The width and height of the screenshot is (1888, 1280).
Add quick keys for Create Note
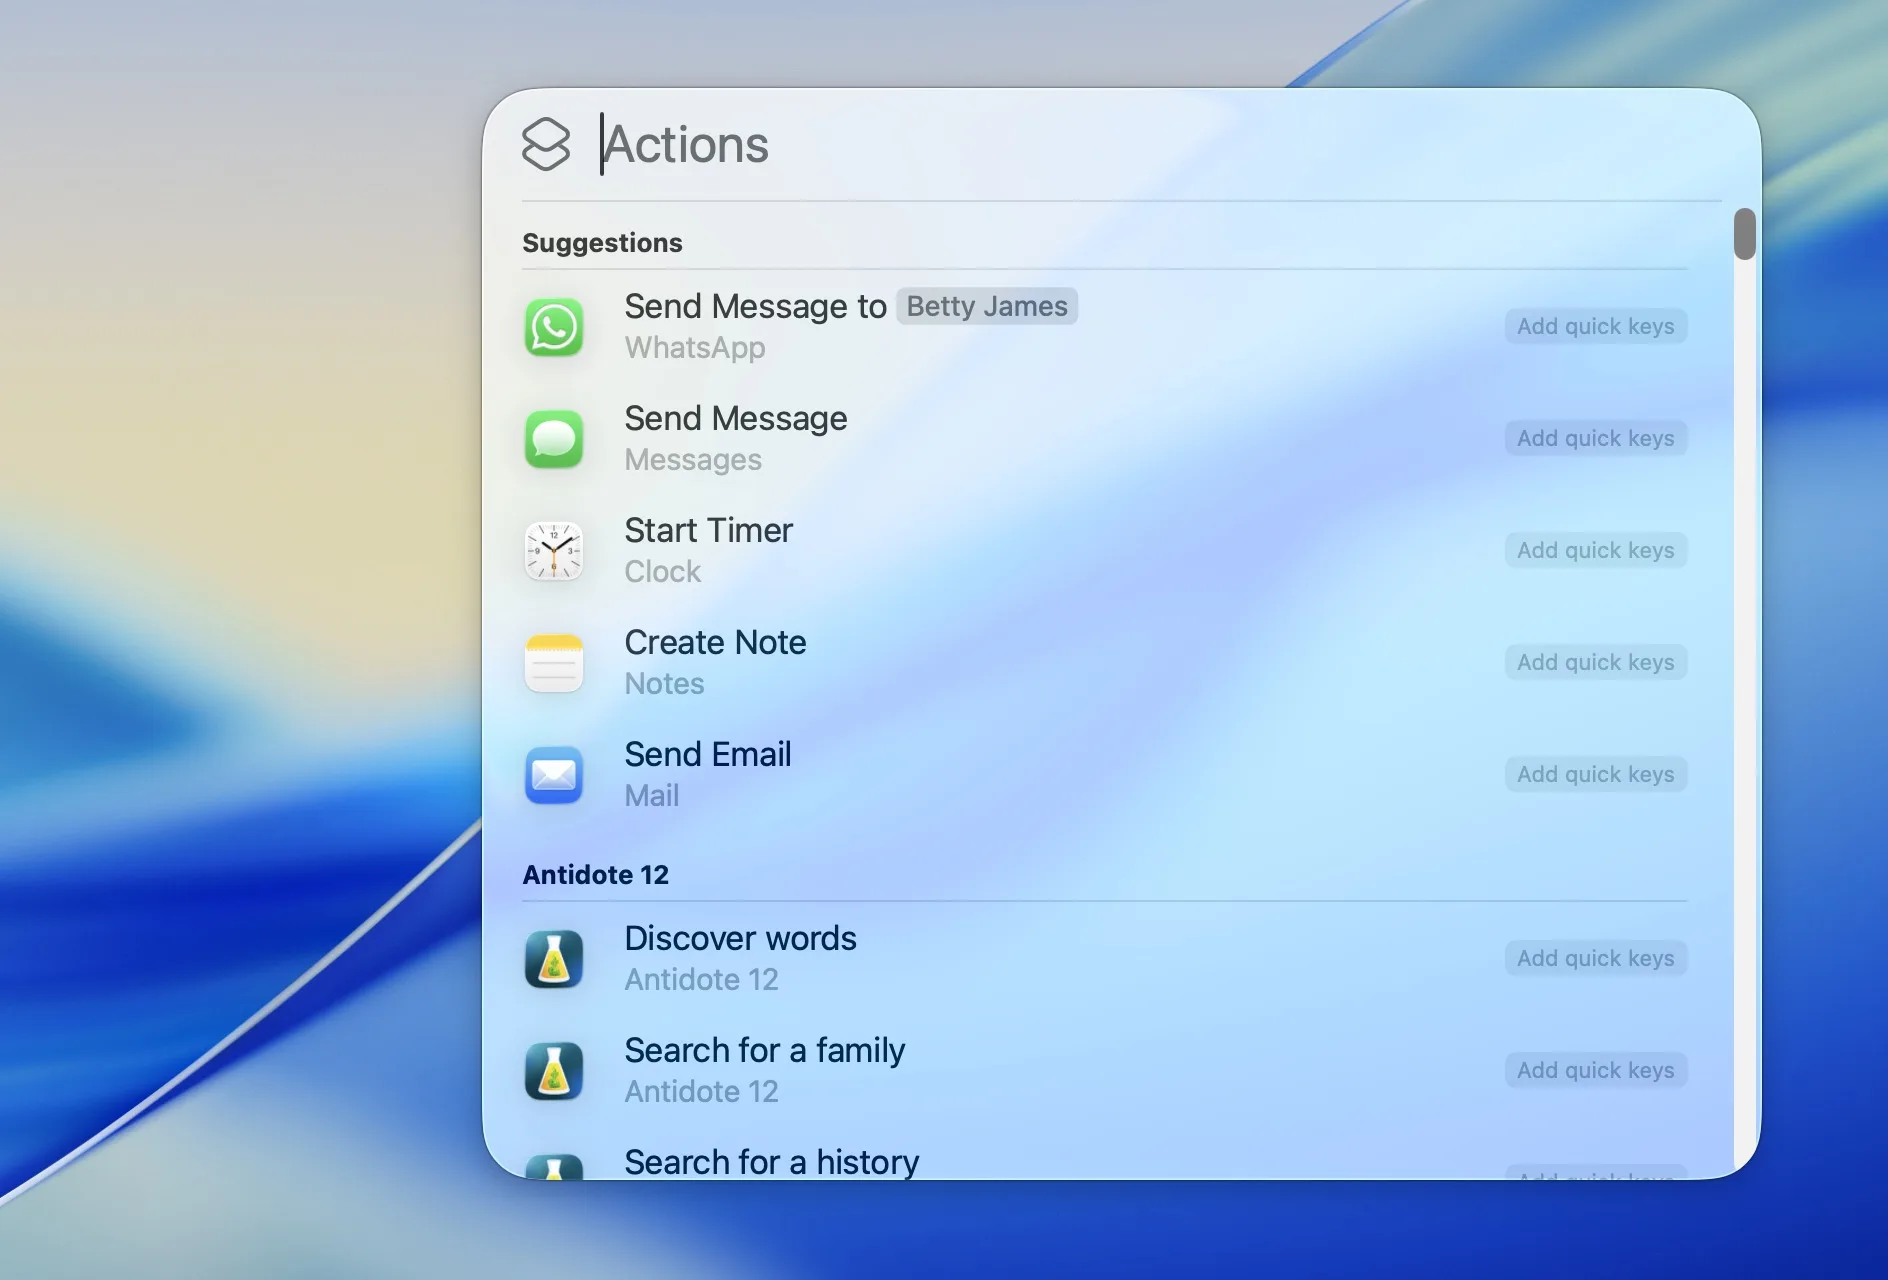pyautogui.click(x=1595, y=663)
